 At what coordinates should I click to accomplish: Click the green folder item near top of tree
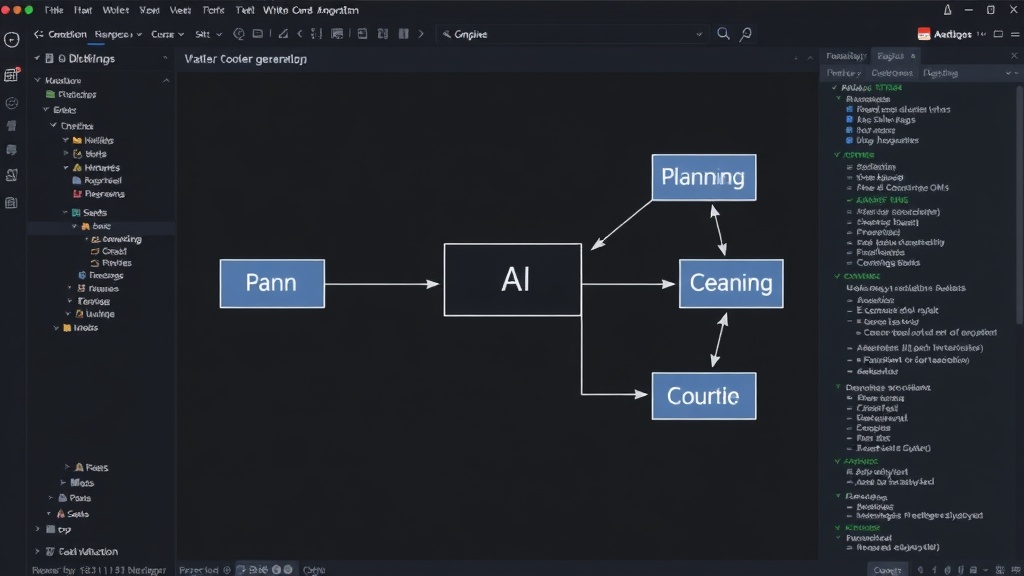click(72, 95)
